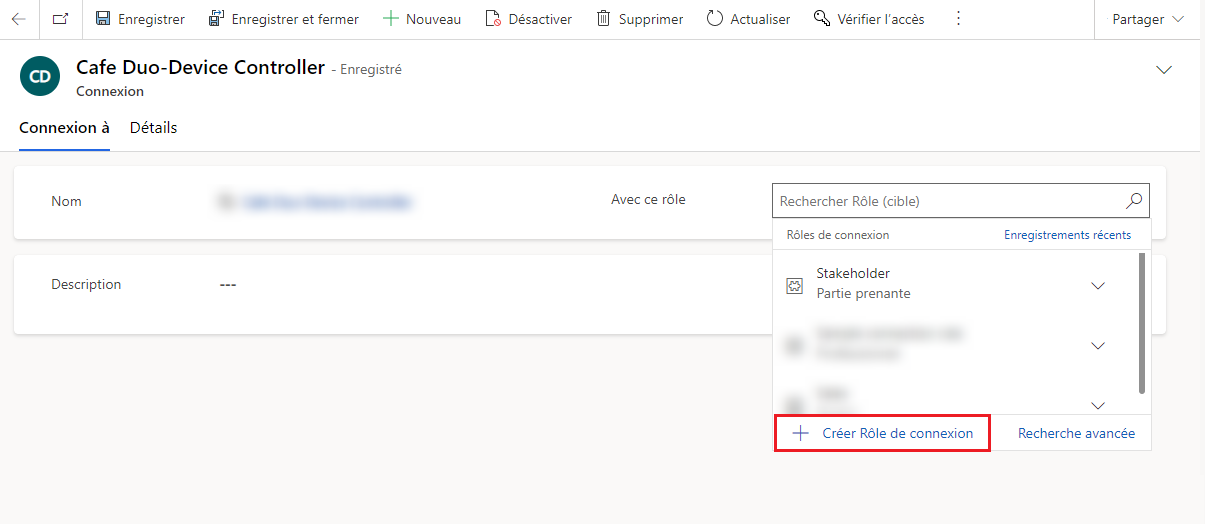Click Enregistrements récents link
The image size is (1205, 524).
pos(1067,235)
